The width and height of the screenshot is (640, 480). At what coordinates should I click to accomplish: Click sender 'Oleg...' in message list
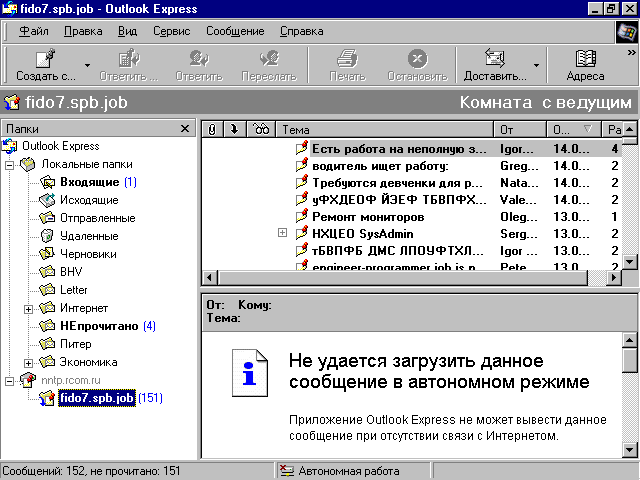(518, 217)
